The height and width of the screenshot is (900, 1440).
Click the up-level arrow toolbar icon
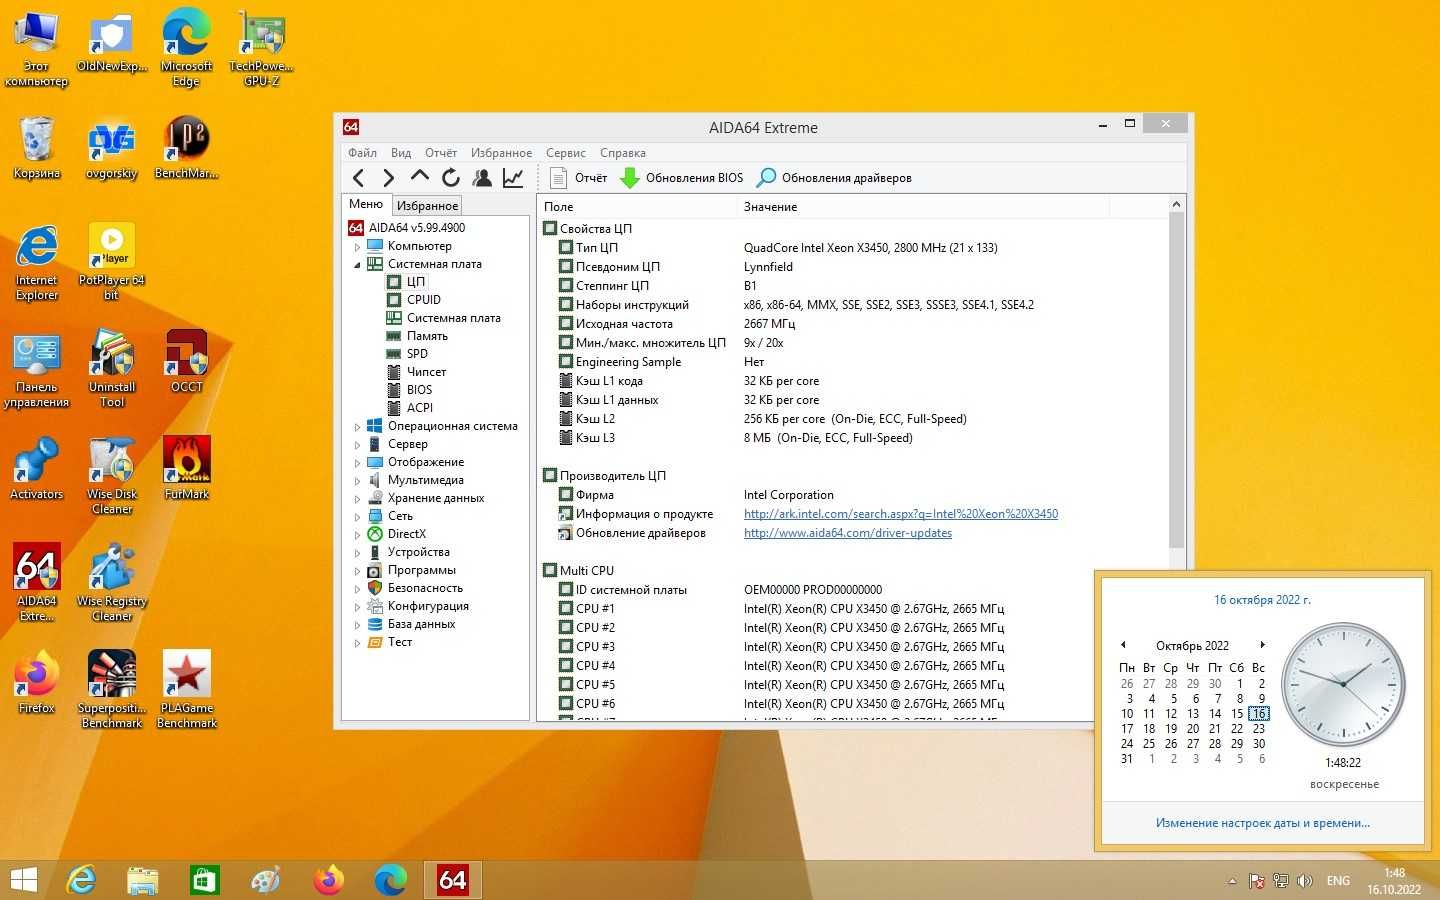[x=419, y=177]
